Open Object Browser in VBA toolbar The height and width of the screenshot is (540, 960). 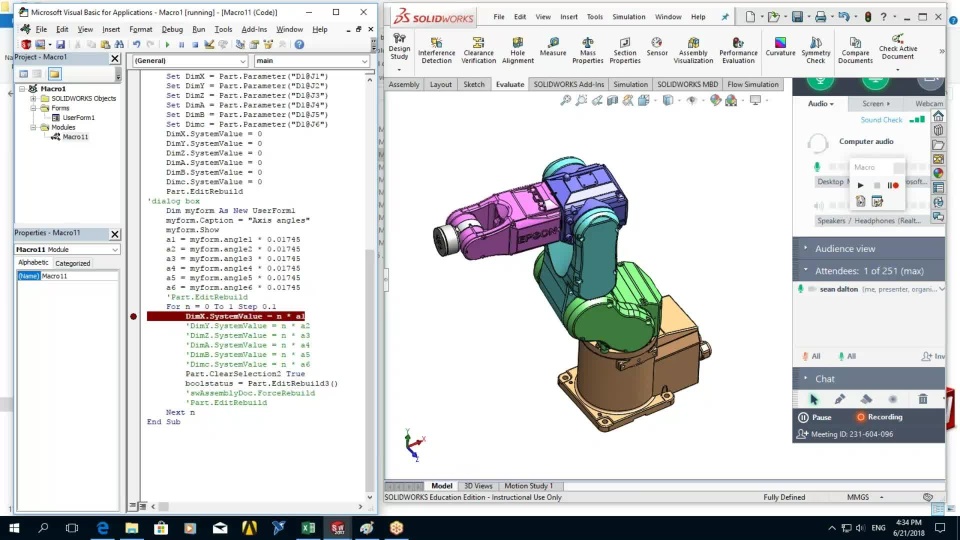point(268,45)
